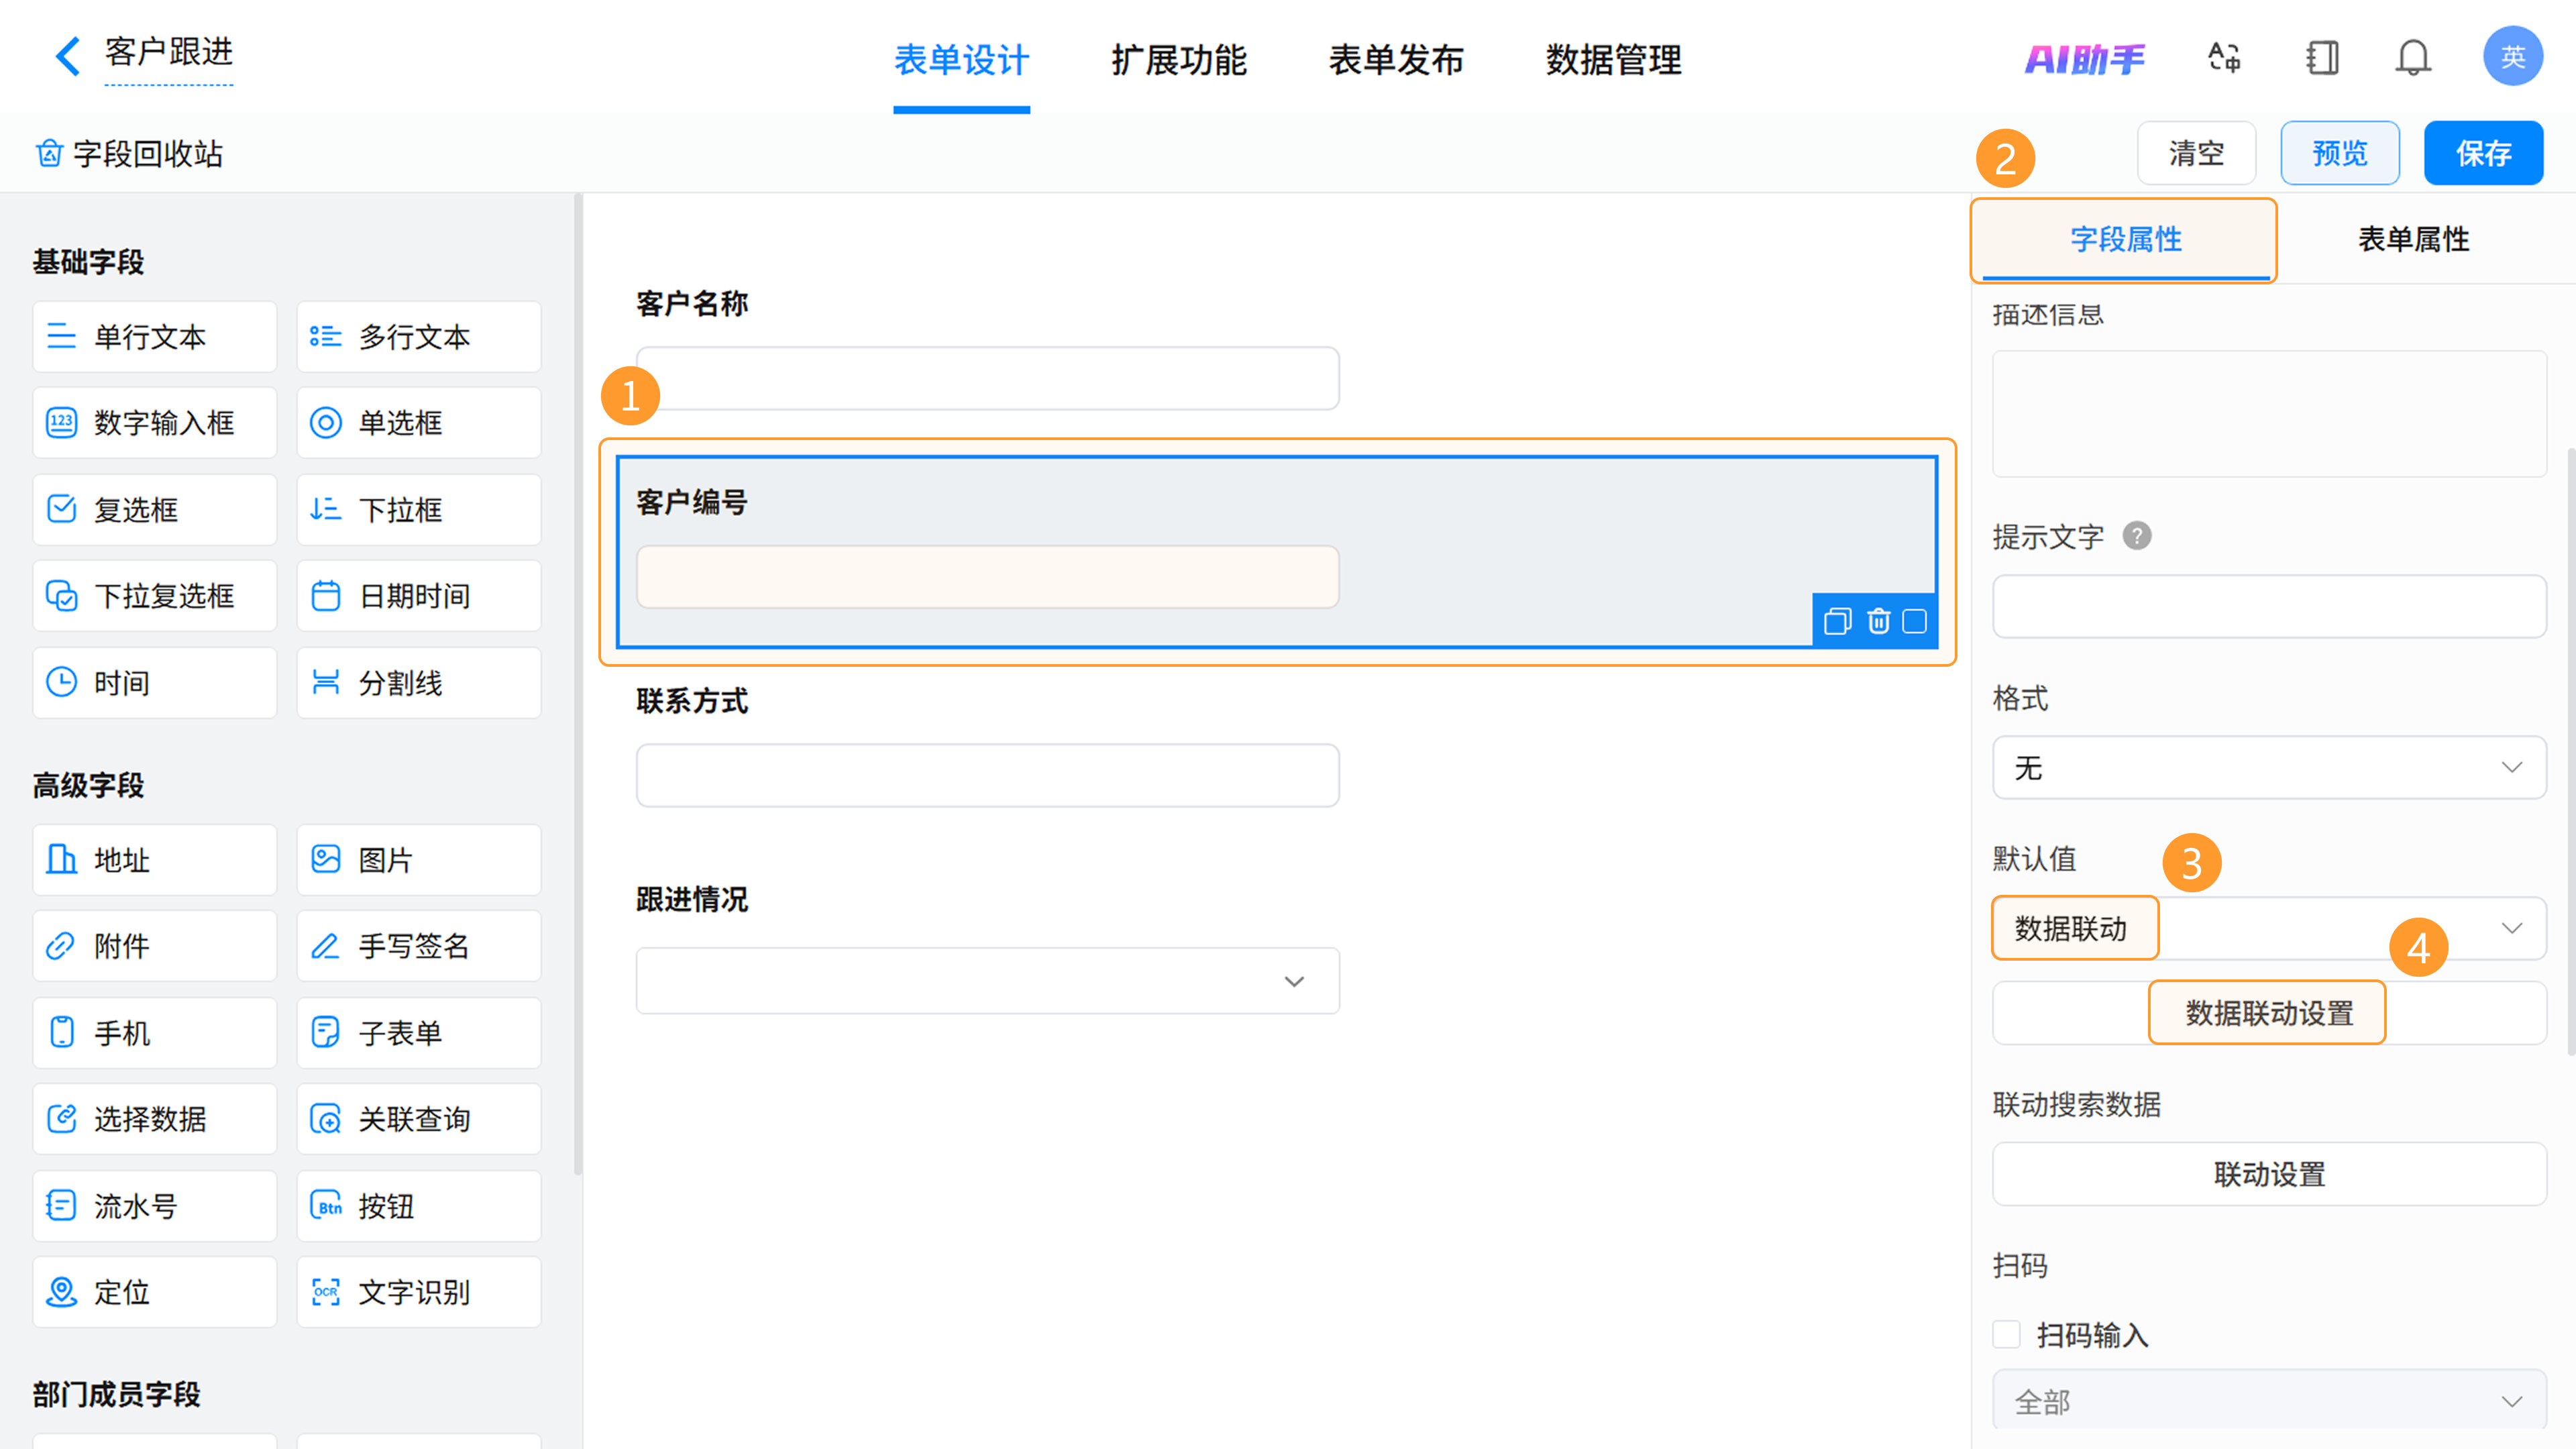Open the 默认值 数据联动 dropdown
The width and height of the screenshot is (2576, 1449).
[2268, 928]
